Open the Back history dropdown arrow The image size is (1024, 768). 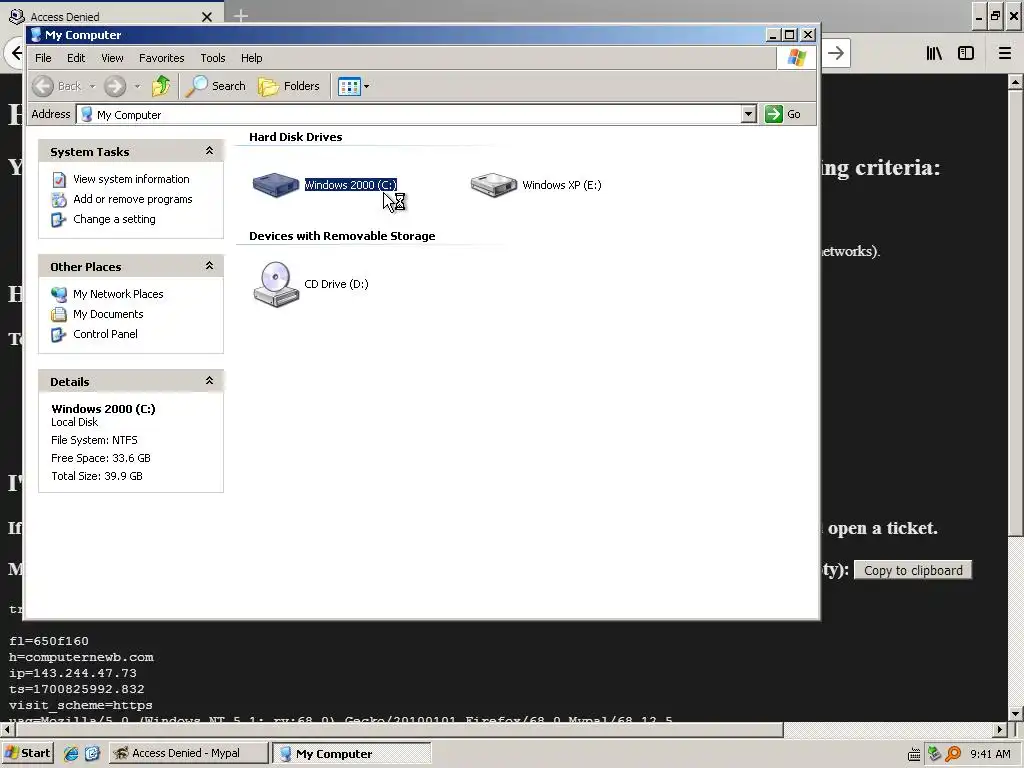pos(92,86)
